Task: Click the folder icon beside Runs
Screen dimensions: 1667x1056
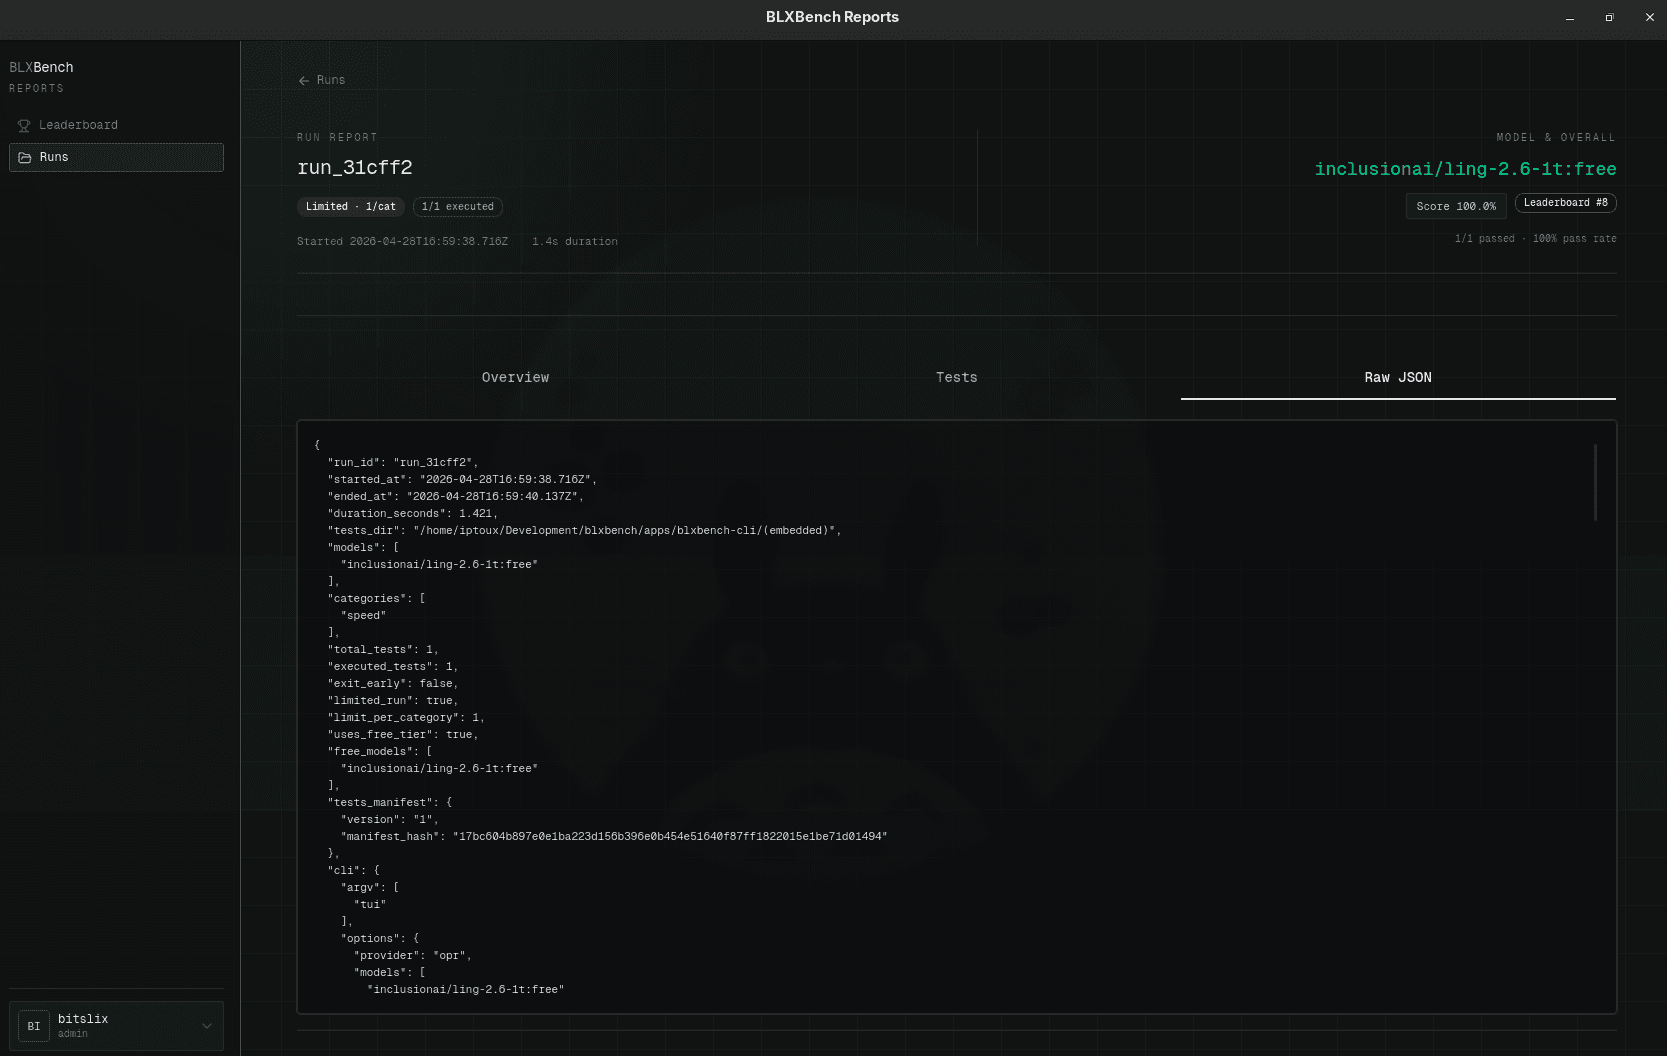Action: pyautogui.click(x=25, y=158)
